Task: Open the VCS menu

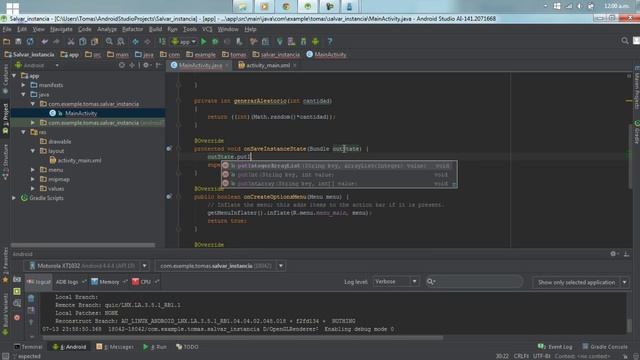Action: coord(207,29)
